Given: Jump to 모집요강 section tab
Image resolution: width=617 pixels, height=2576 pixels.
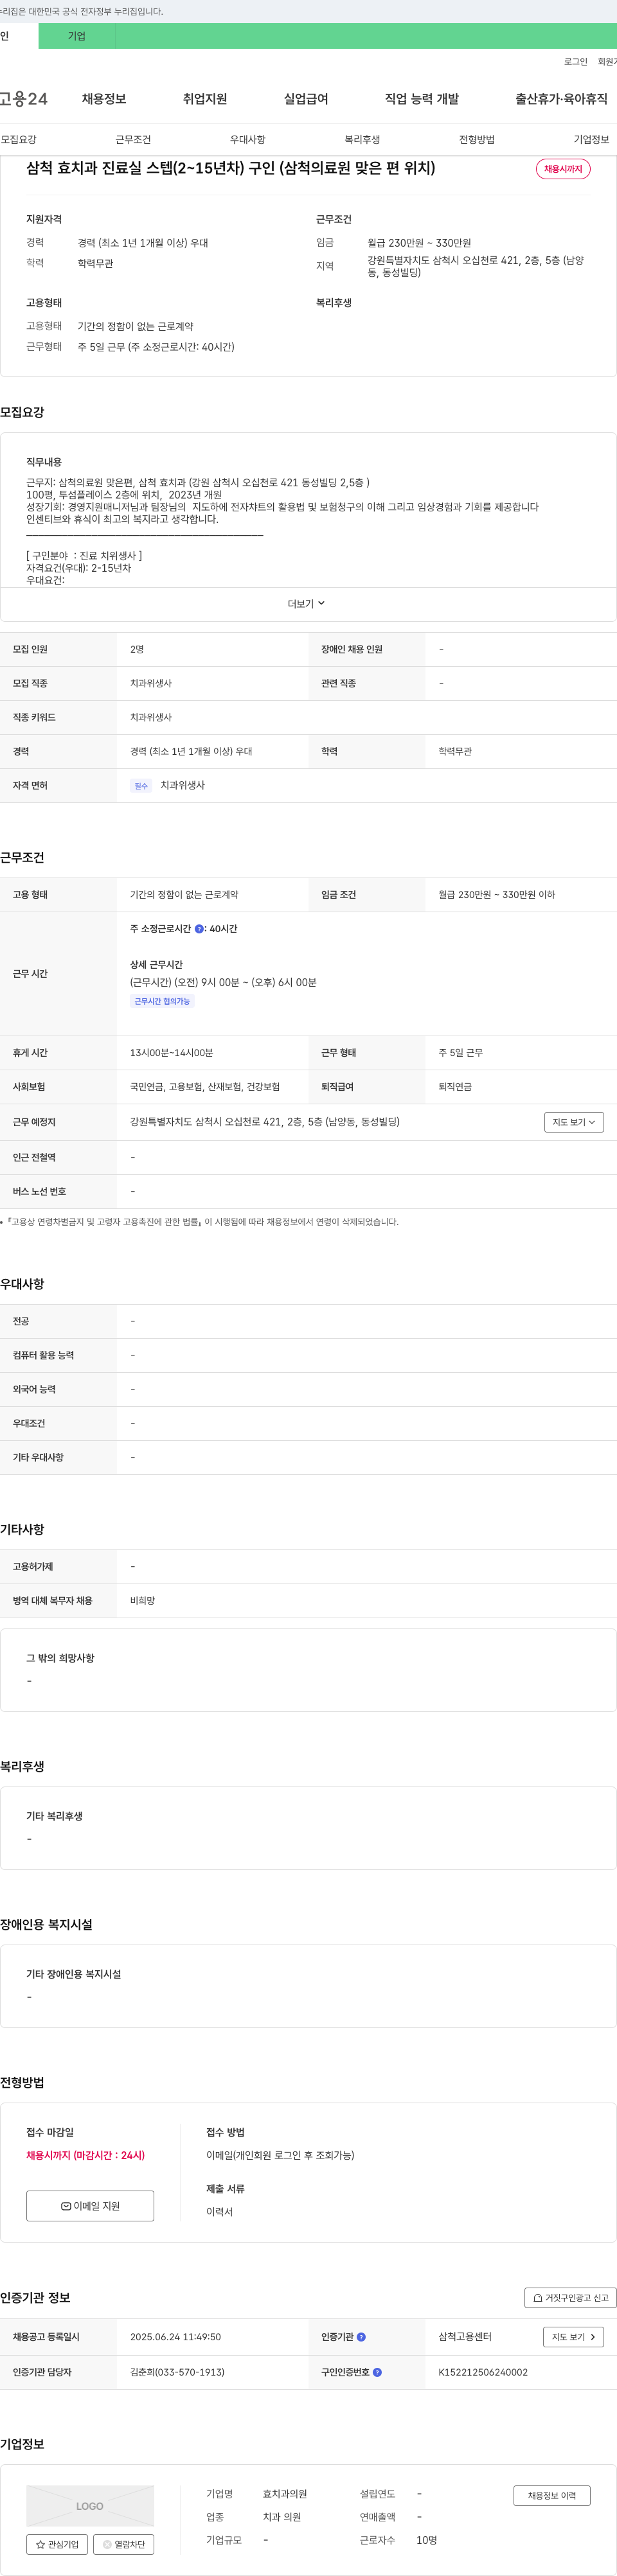Looking at the screenshot, I should [x=18, y=139].
